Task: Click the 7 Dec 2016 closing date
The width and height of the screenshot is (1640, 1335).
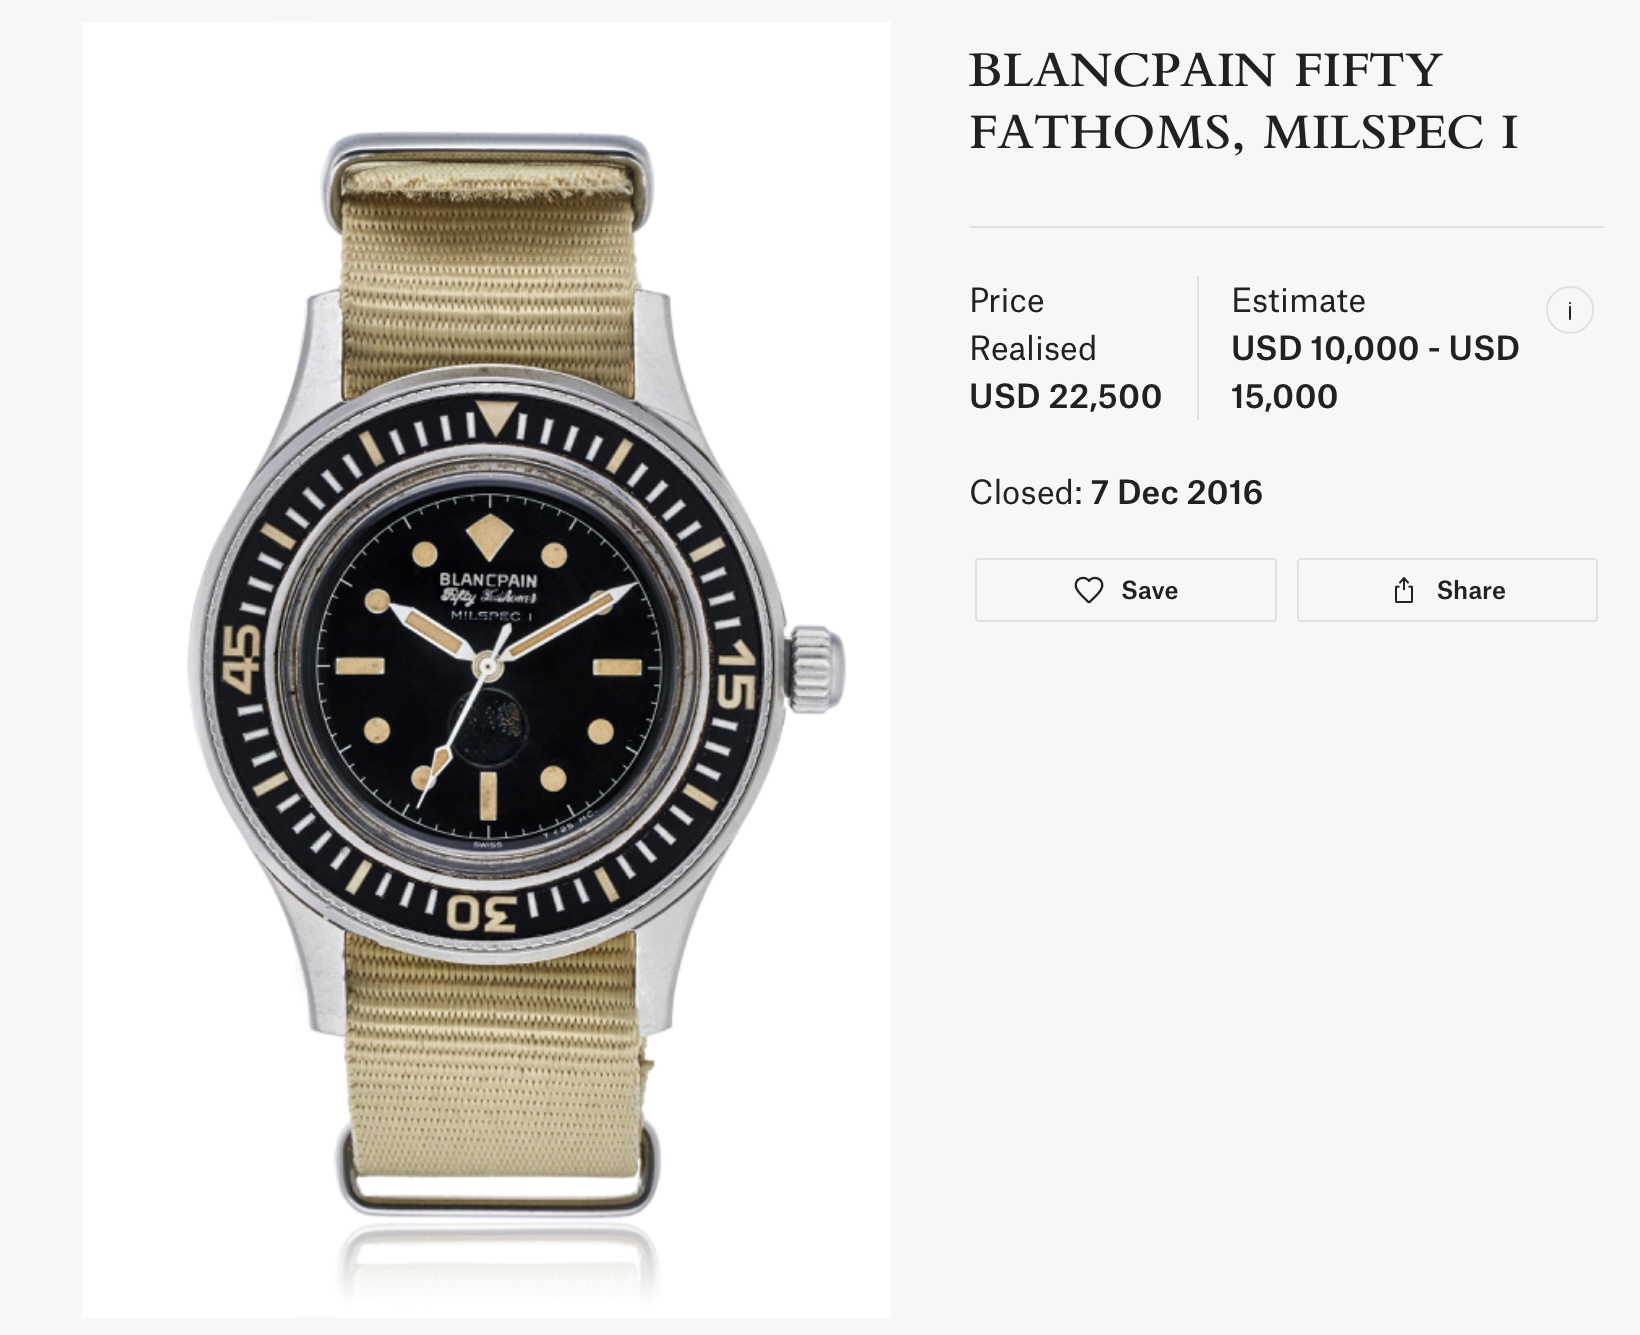Action: 1176,493
